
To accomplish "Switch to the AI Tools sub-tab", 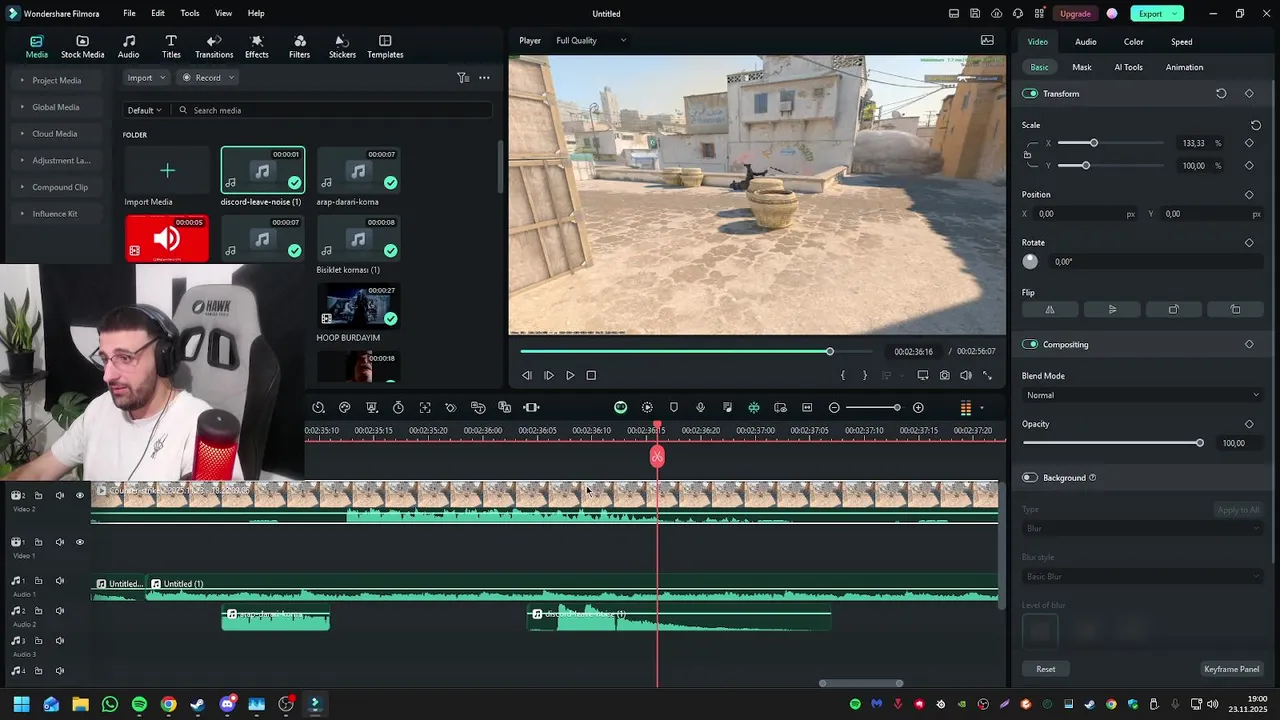I will pos(1128,68).
